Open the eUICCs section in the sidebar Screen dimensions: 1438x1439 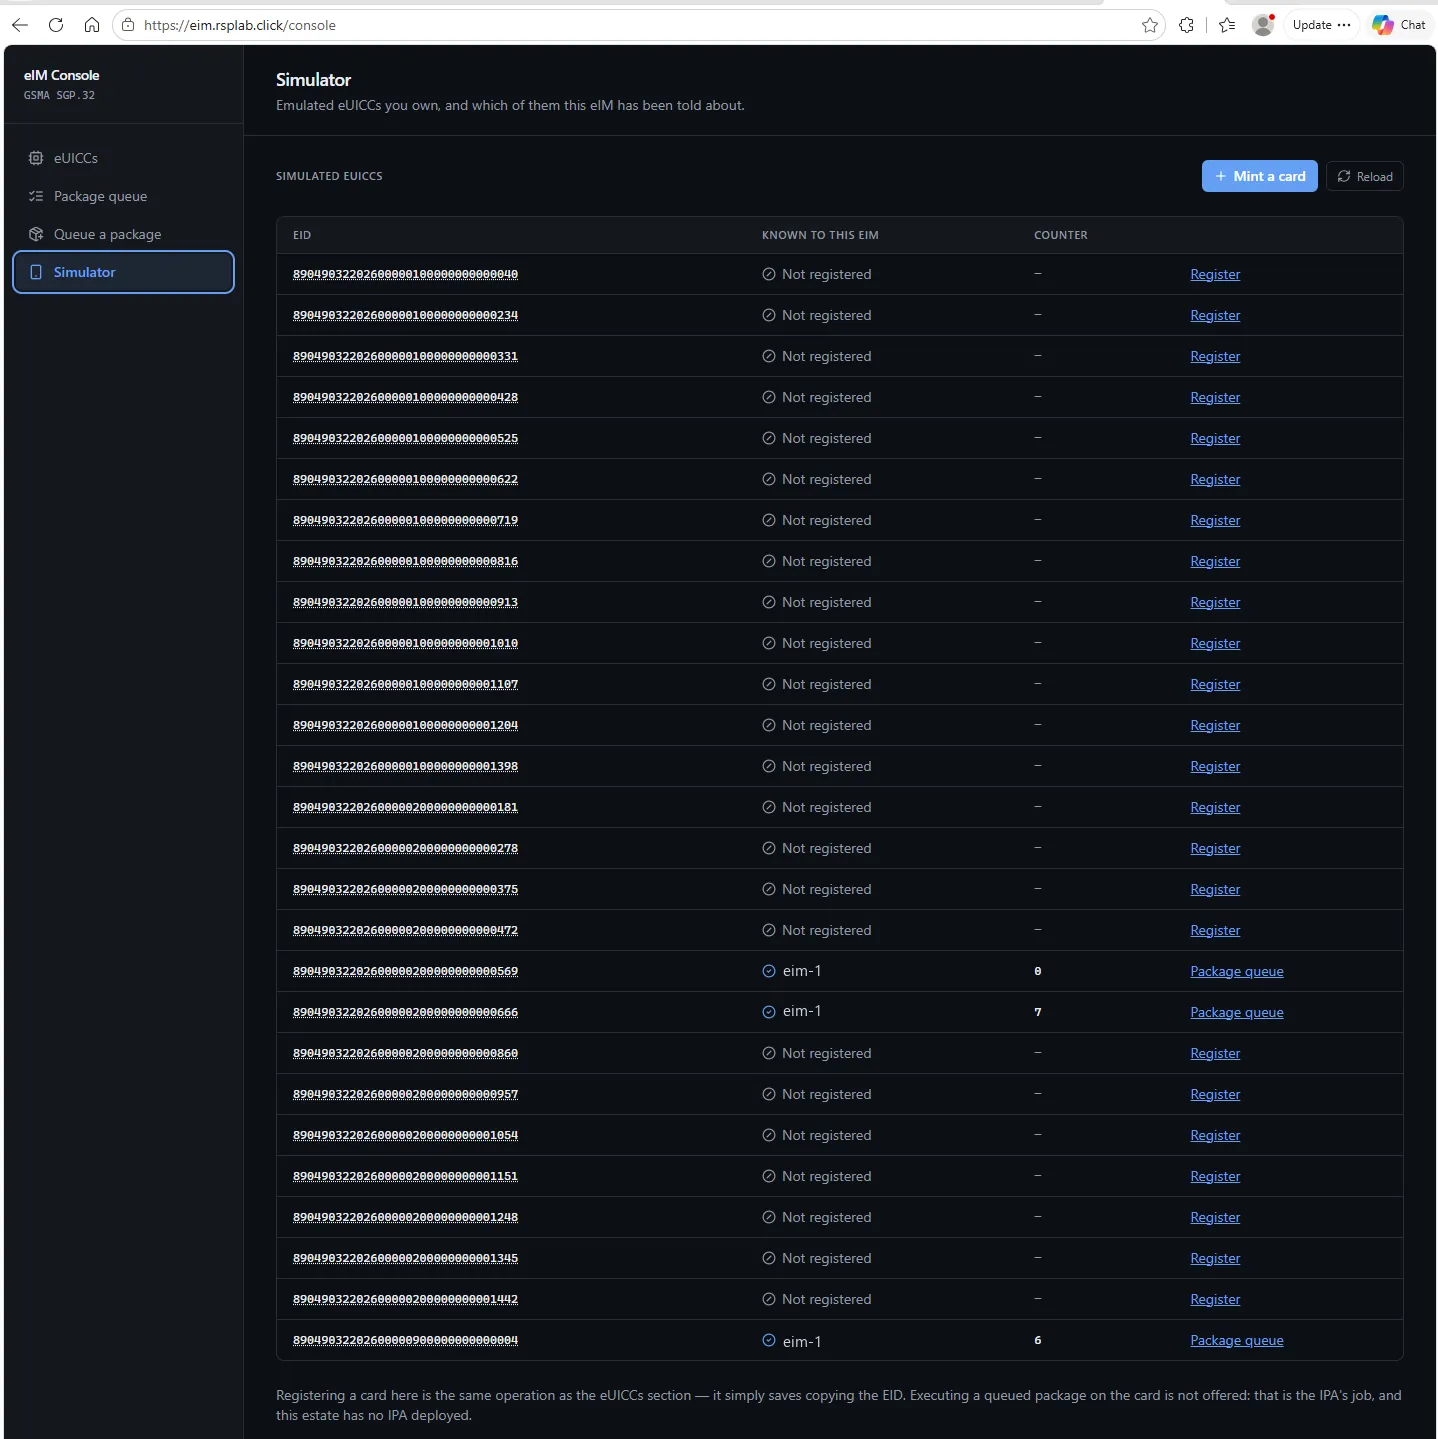coord(123,158)
